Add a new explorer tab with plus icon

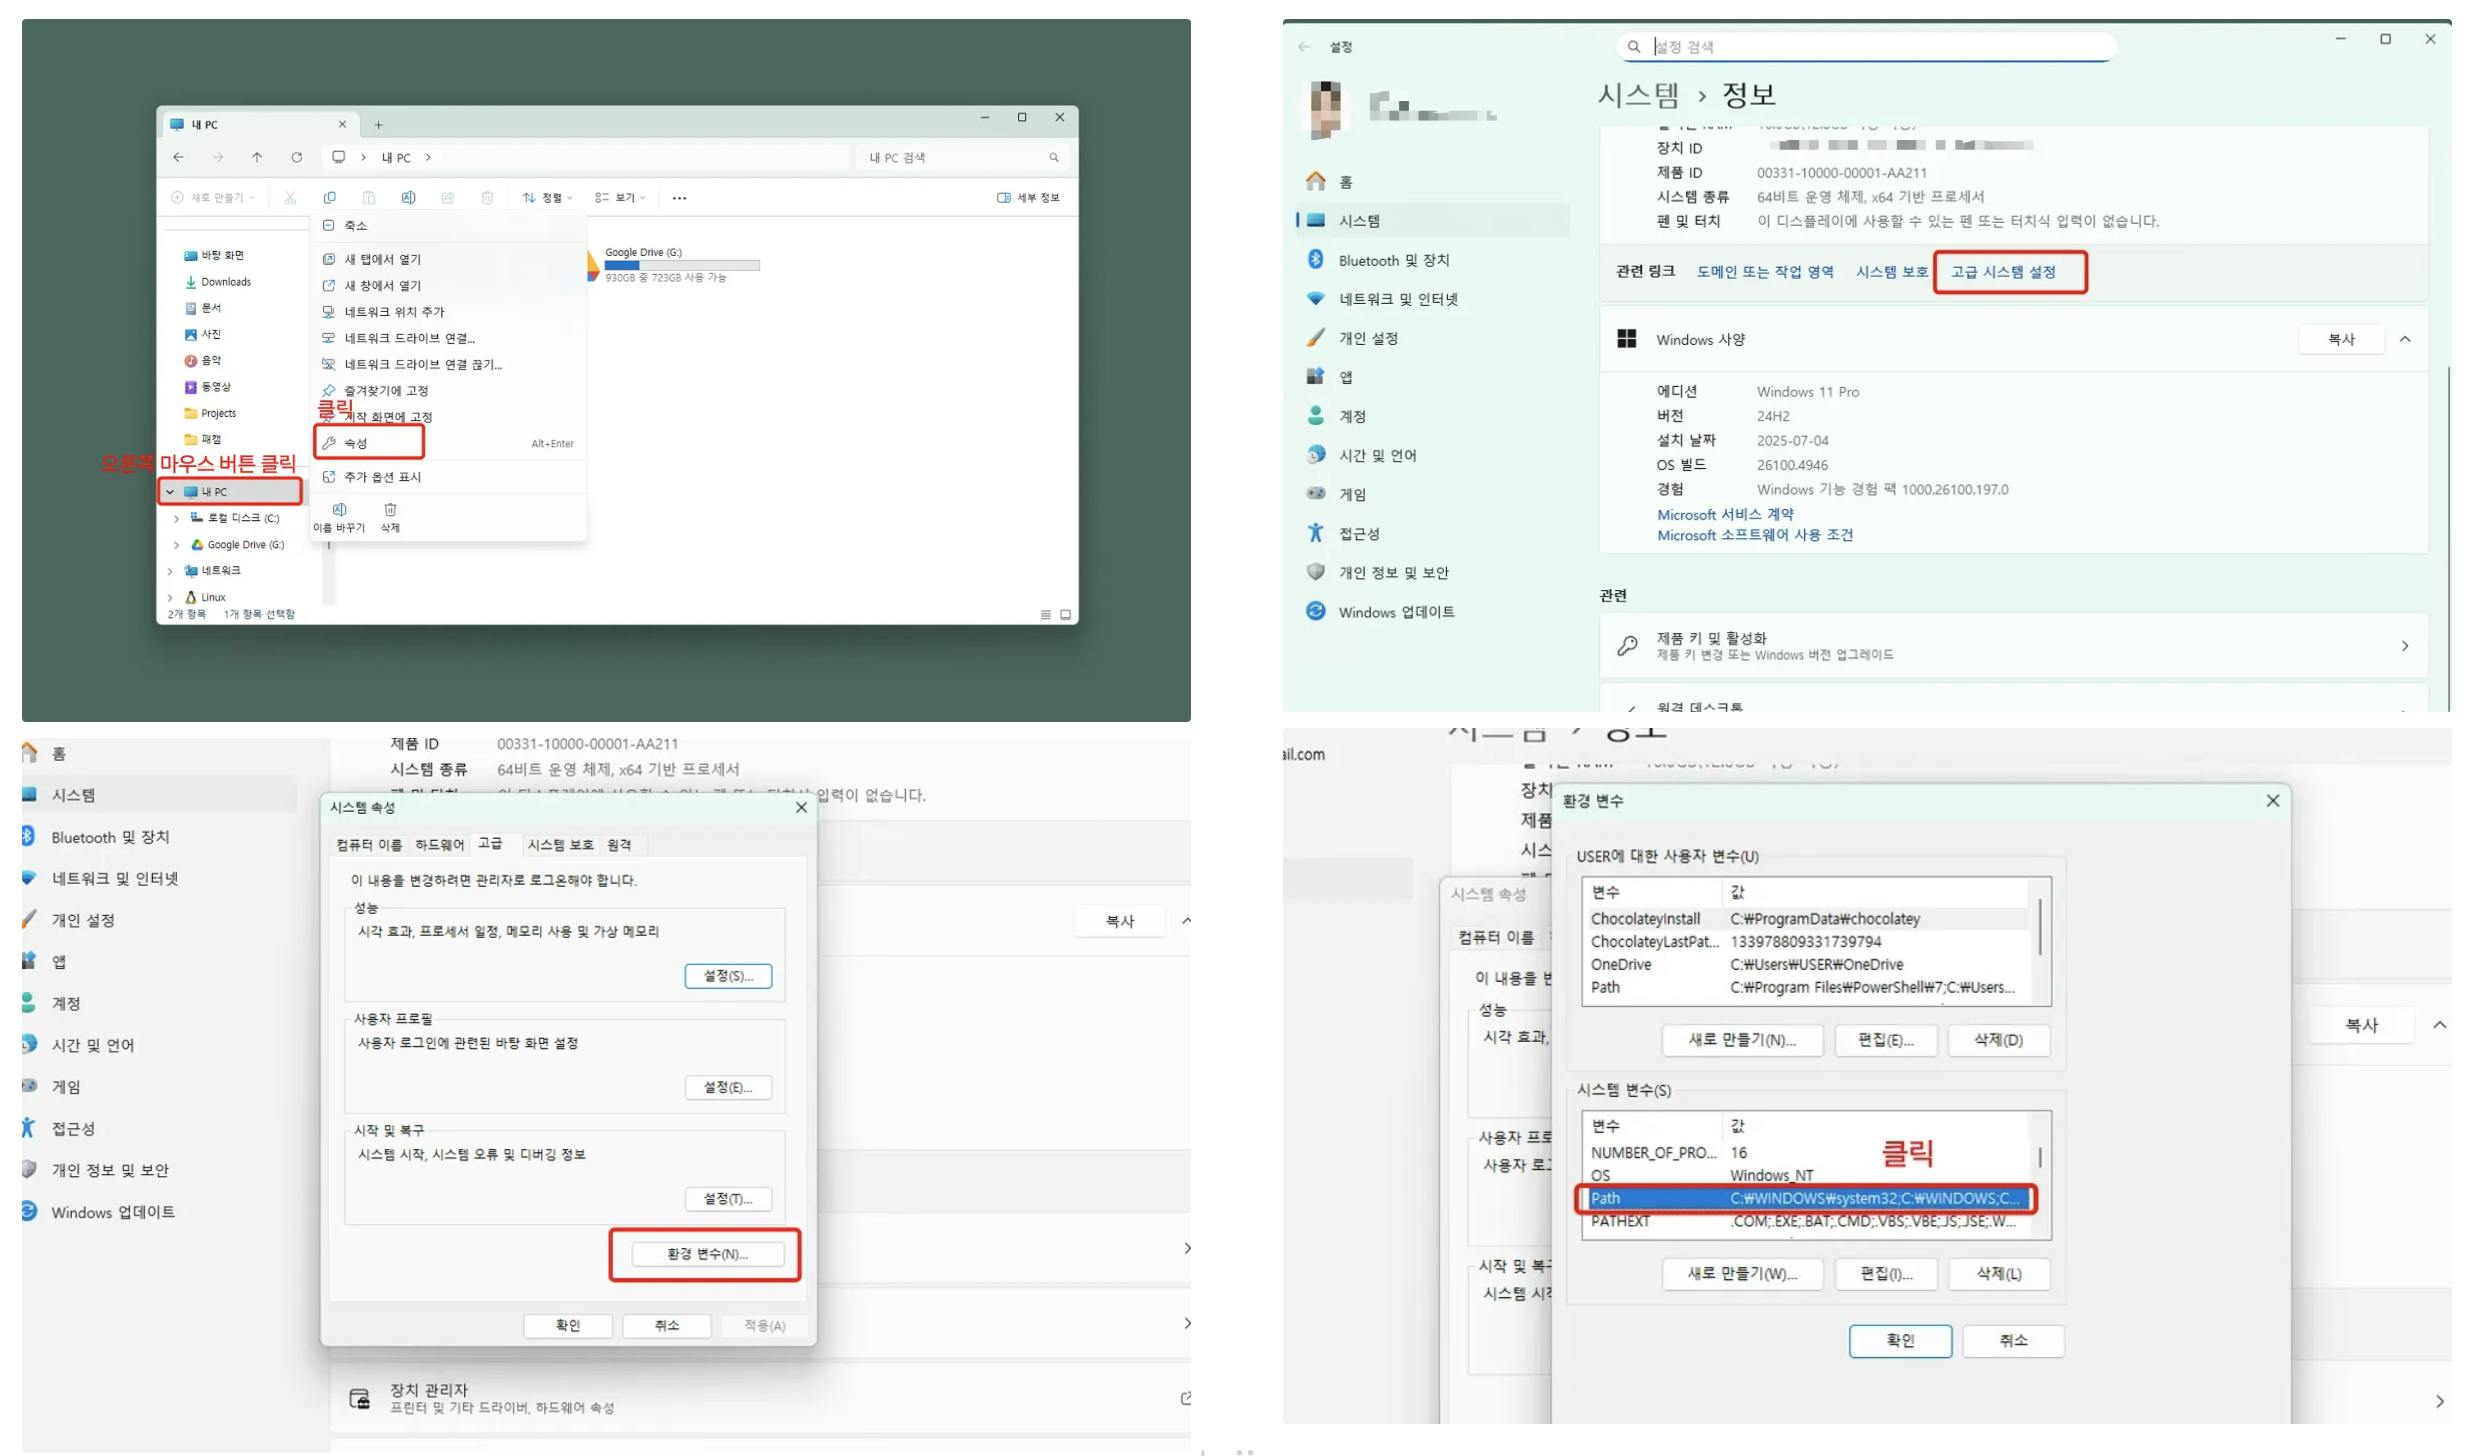pos(378,125)
